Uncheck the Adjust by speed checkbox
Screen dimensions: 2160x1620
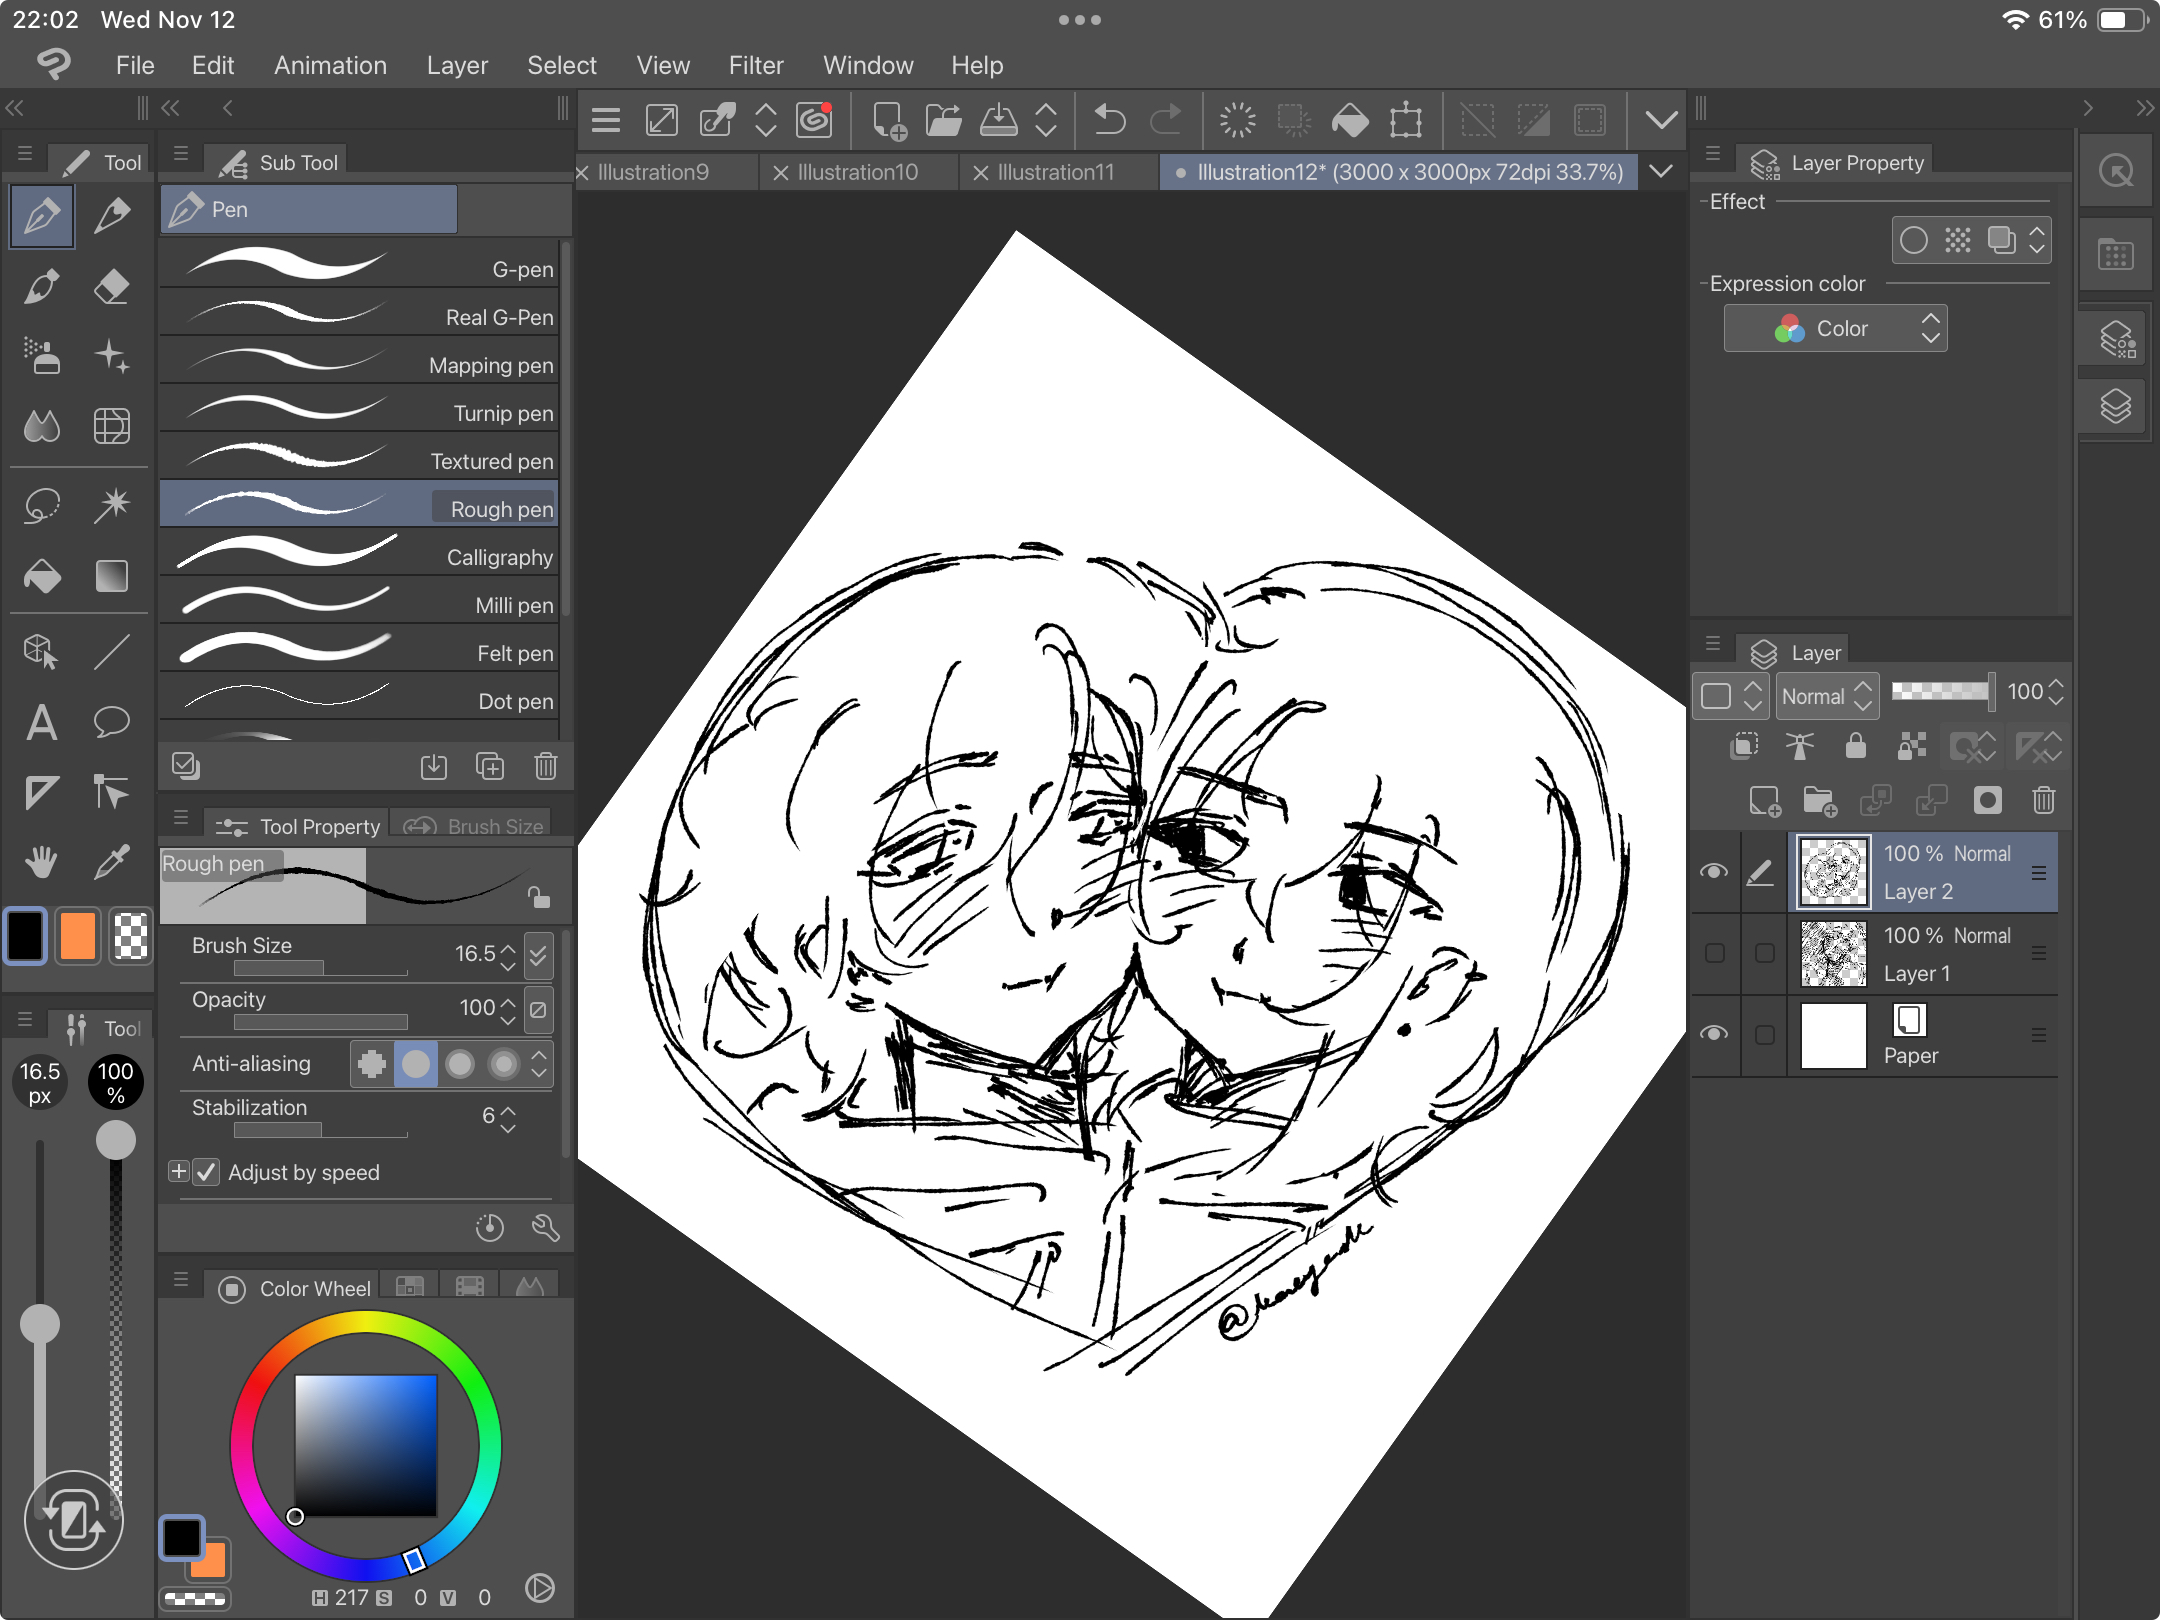(x=206, y=1172)
